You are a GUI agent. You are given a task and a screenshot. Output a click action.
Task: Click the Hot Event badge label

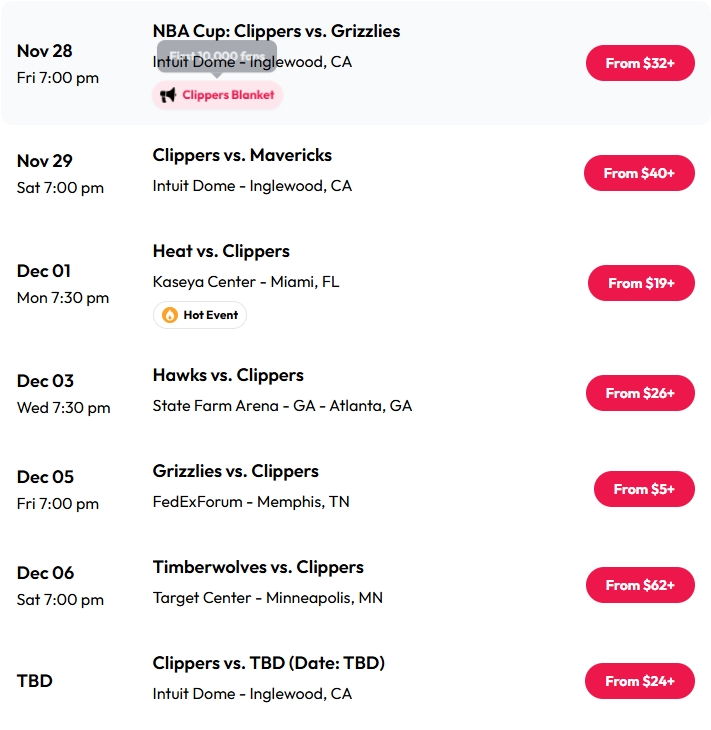(210, 315)
